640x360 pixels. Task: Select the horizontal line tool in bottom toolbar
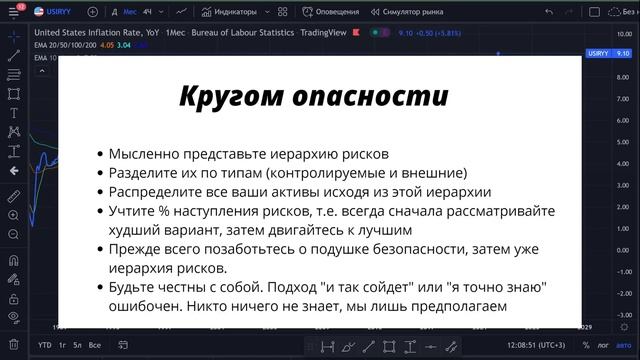(x=431, y=347)
